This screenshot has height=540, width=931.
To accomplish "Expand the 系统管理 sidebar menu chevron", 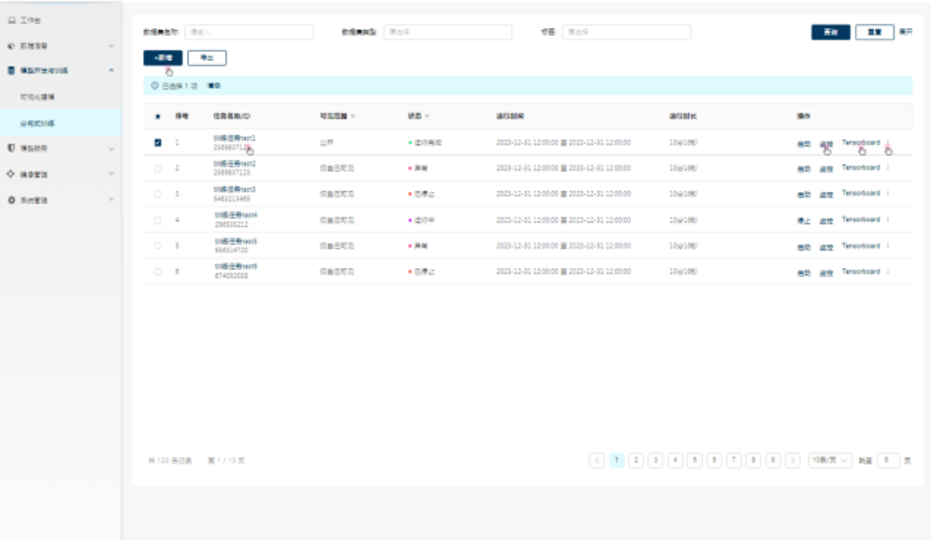I will click(x=111, y=200).
